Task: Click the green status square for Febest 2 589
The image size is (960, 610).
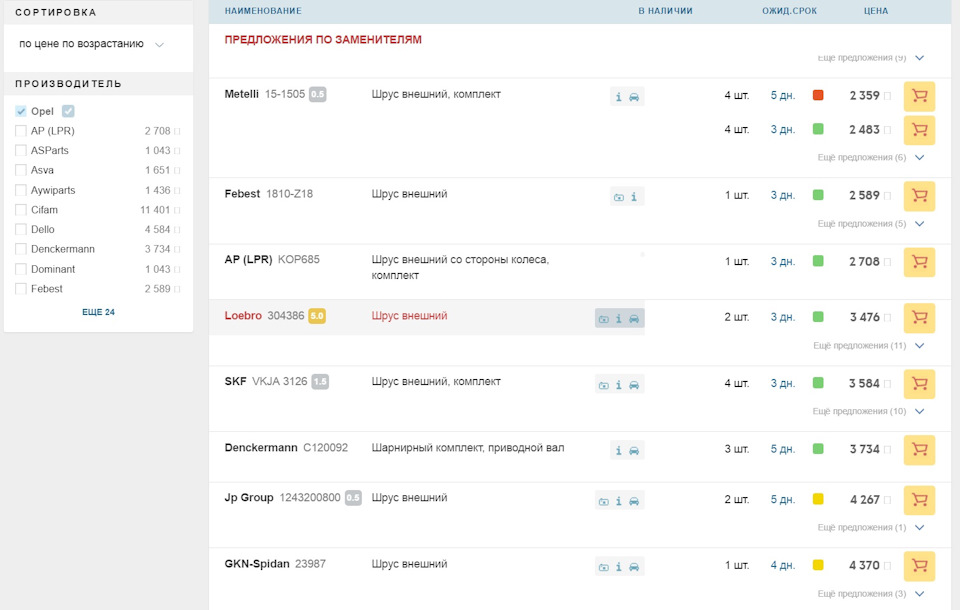Action: pos(818,195)
